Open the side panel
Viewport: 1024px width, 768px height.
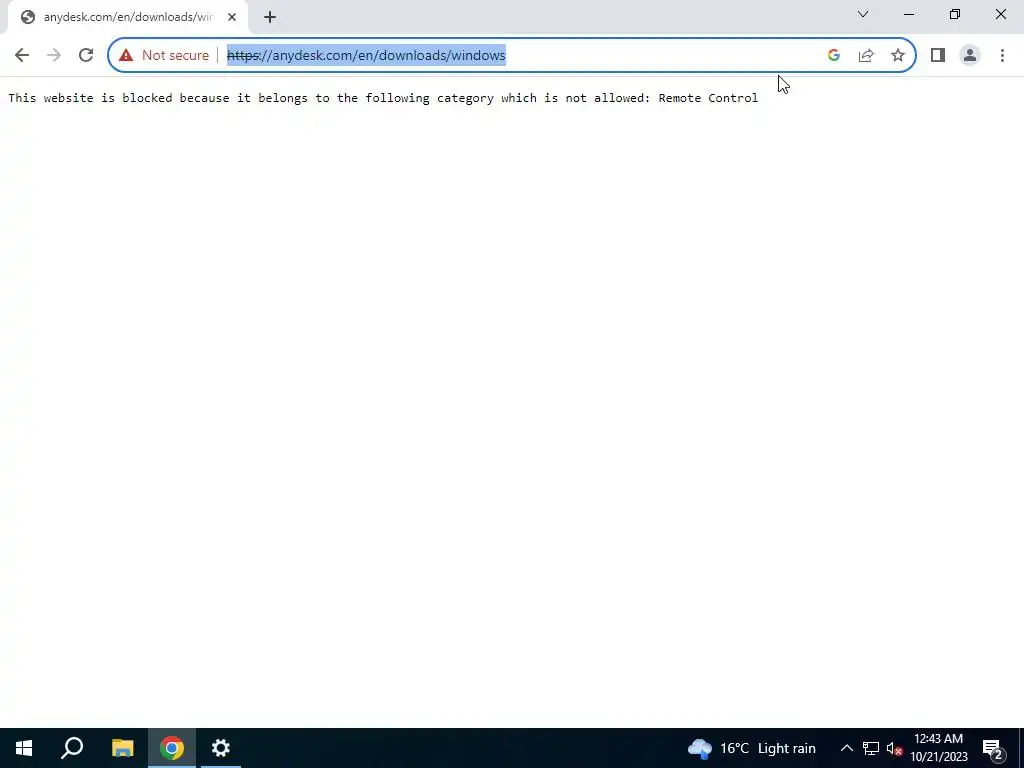click(938, 56)
